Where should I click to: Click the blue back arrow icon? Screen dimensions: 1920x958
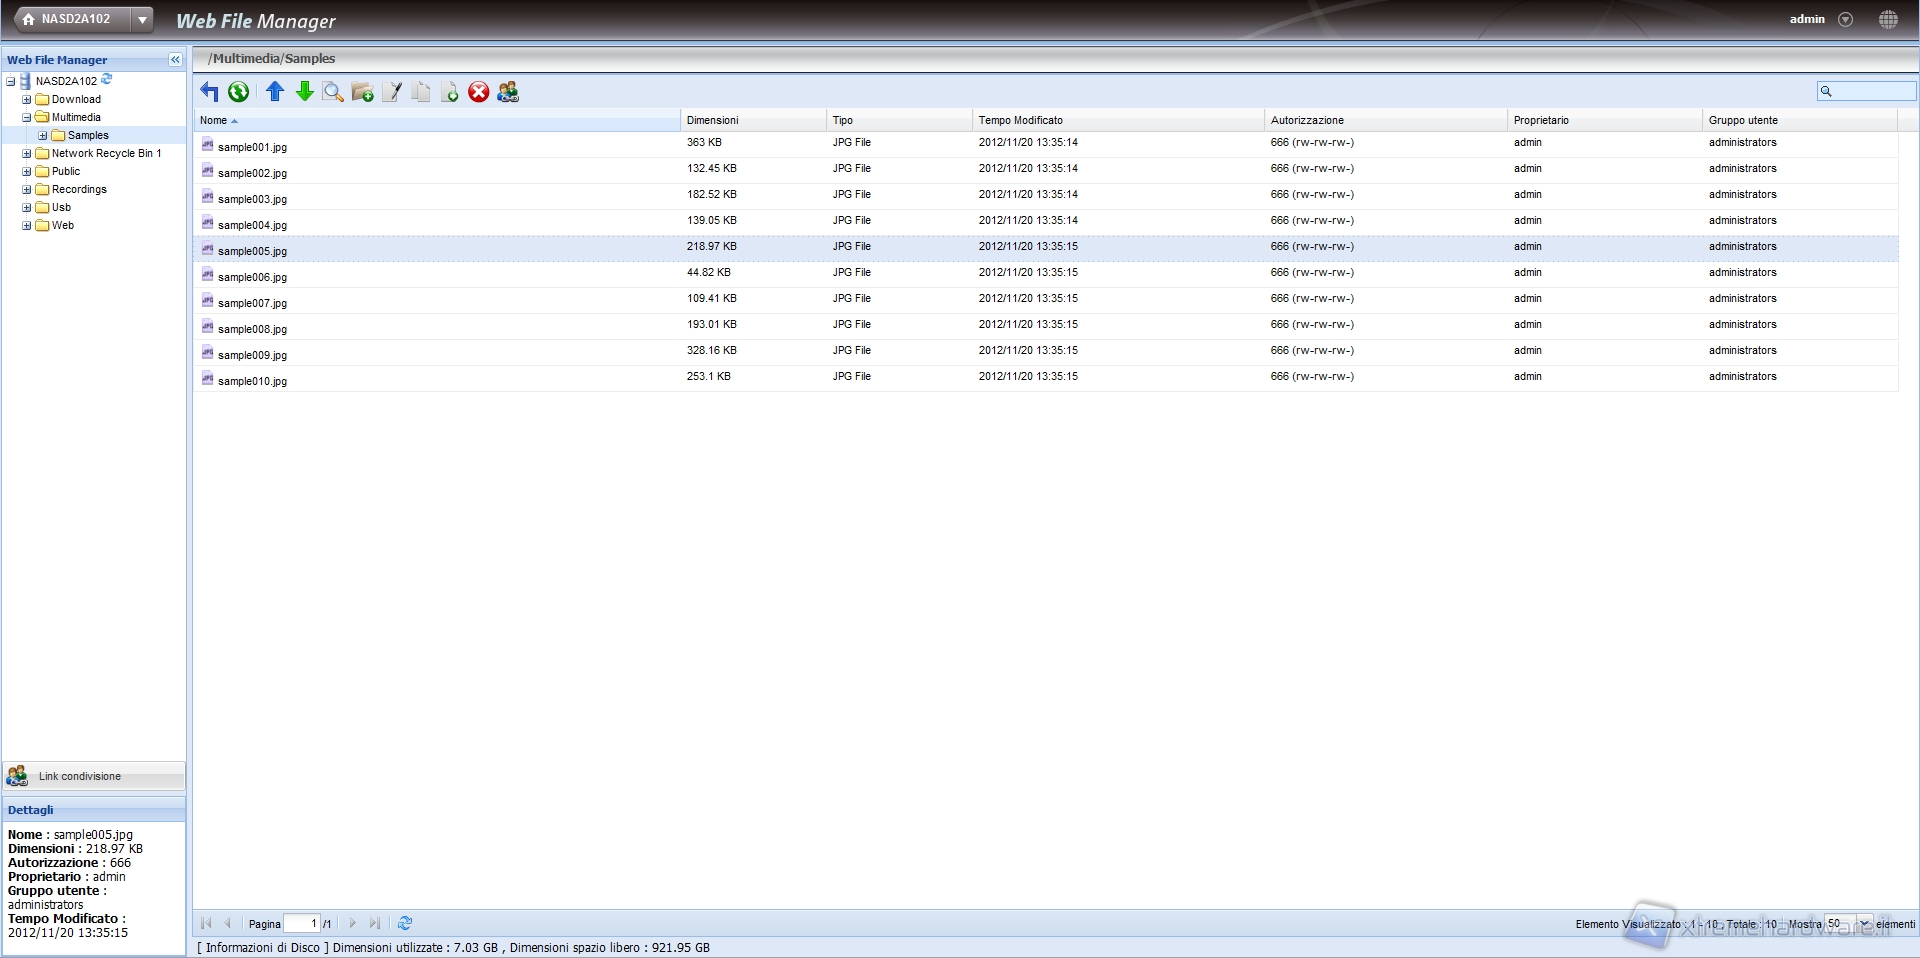click(209, 92)
